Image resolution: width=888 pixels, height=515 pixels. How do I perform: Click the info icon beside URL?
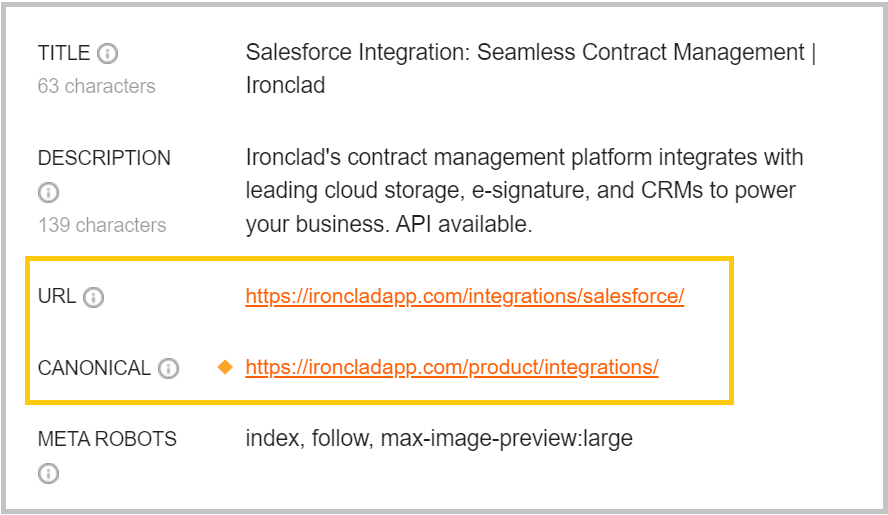click(x=93, y=297)
